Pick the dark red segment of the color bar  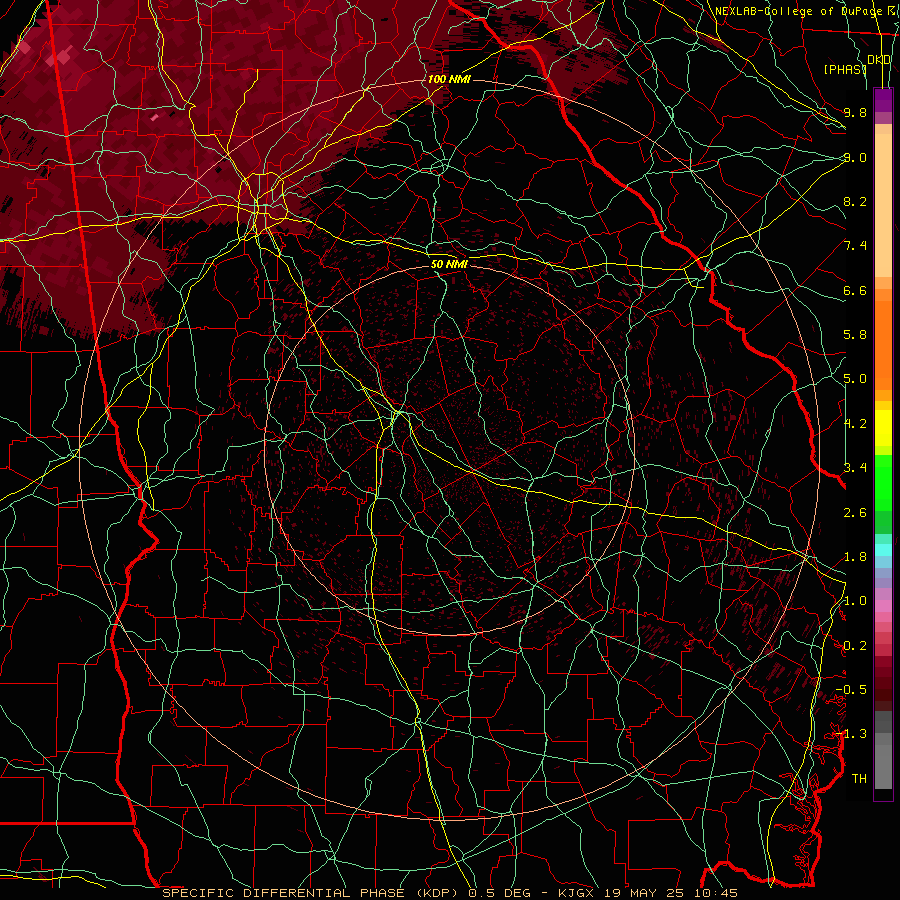click(x=883, y=677)
